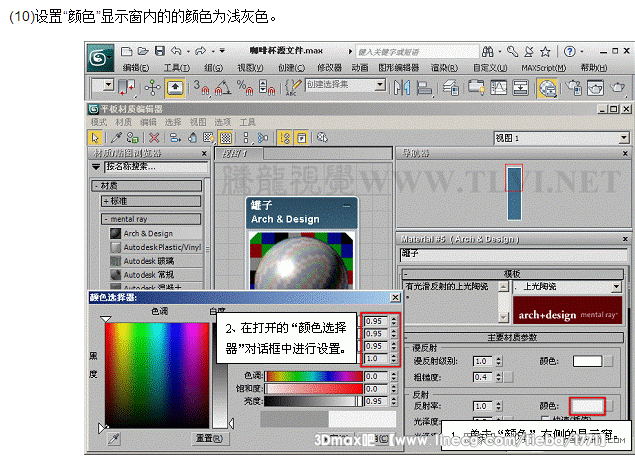Click the 饱和度 saturation slider bar
The image size is (635, 457).
point(313,389)
